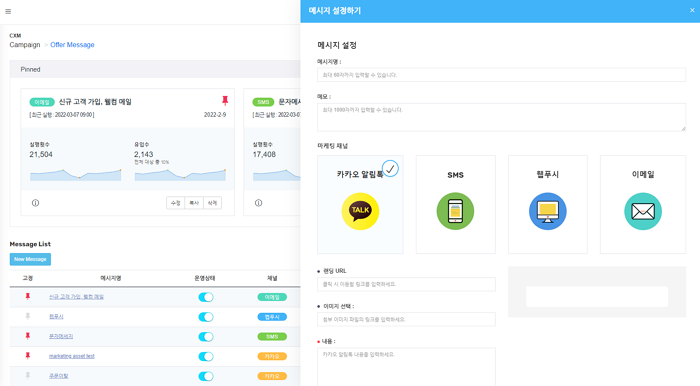Click the 운영상태 column header
700x386 pixels.
pyautogui.click(x=205, y=278)
